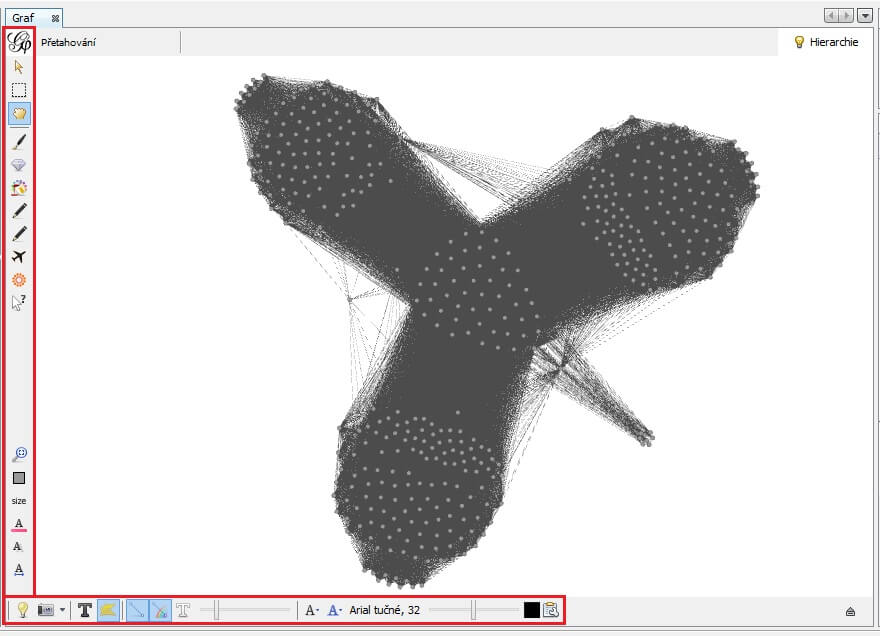Open background color via lightbulb icon
This screenshot has height=636, width=880.
(22, 610)
